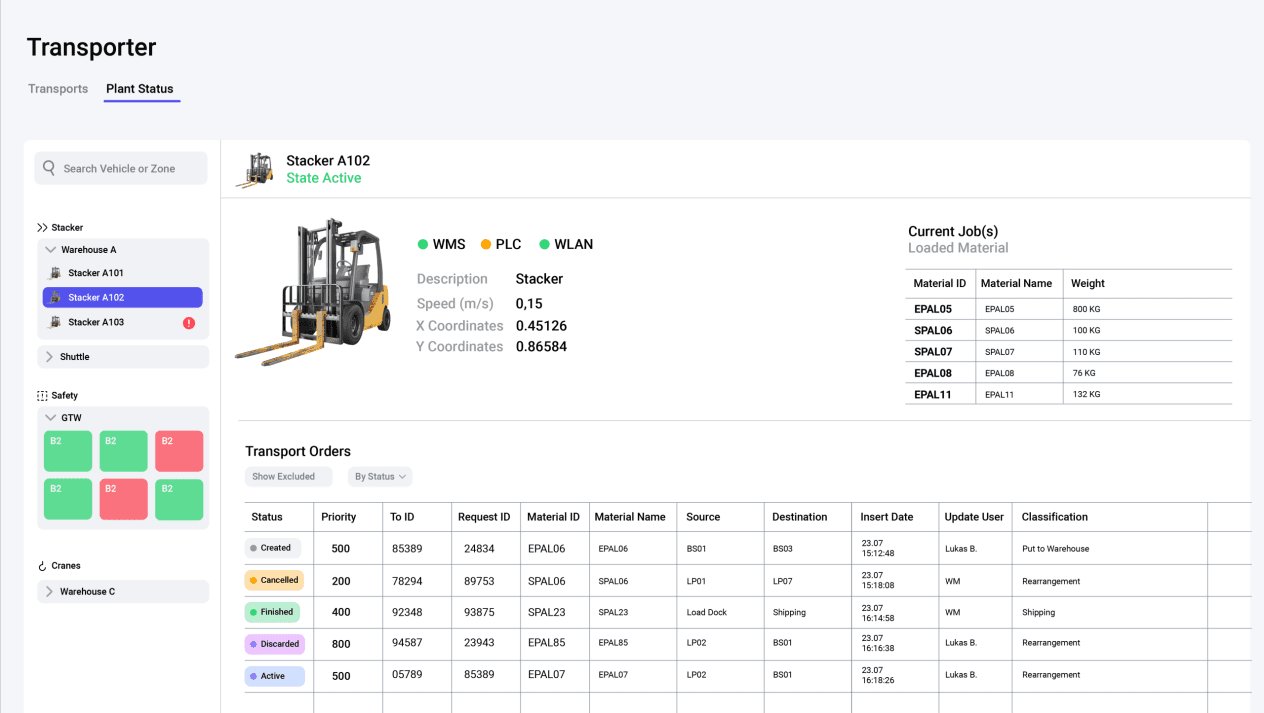Switch to the Transports tab
This screenshot has width=1264, height=713.
58,89
